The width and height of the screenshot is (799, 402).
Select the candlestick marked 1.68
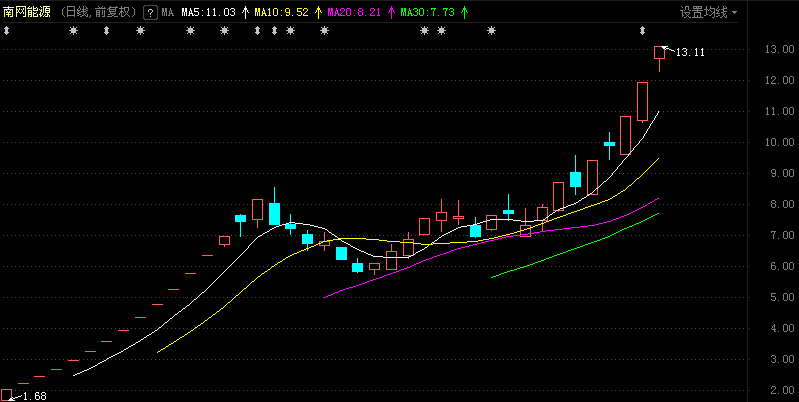(x=6, y=395)
